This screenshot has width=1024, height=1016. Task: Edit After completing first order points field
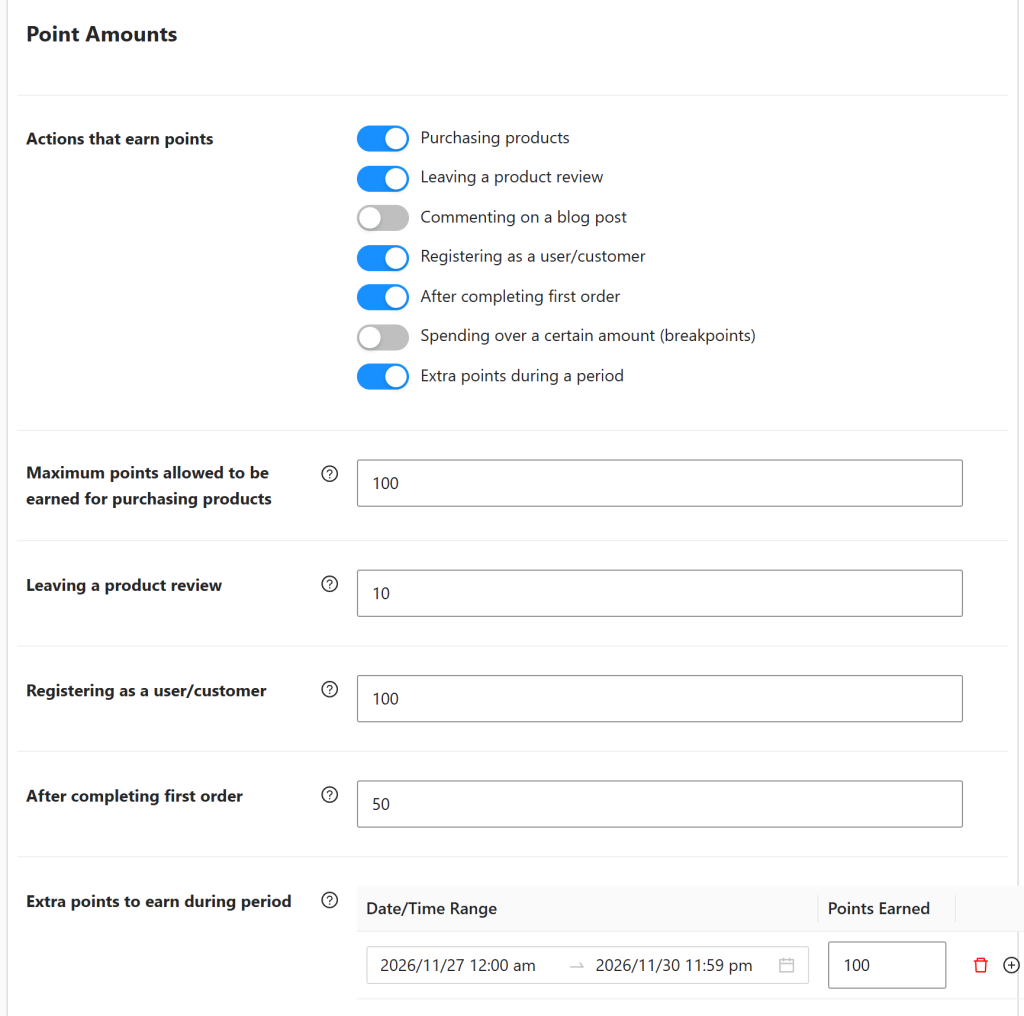point(660,804)
